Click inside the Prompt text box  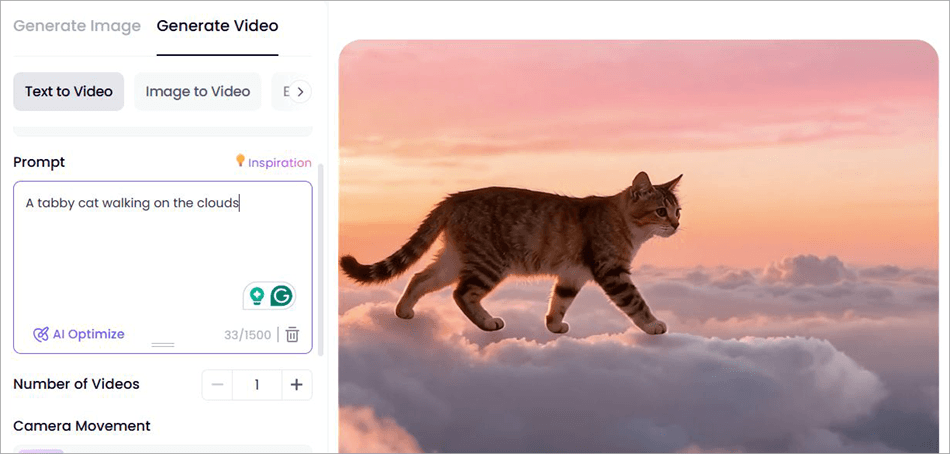163,267
